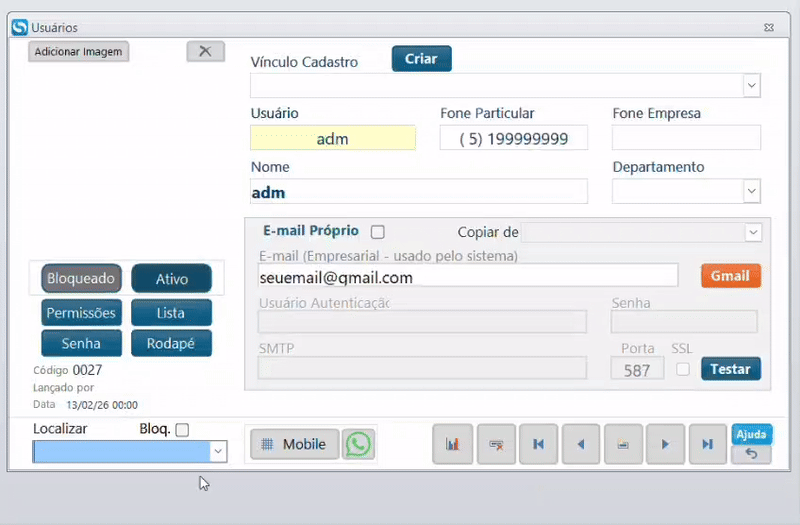Click the Fone Empresa input field
Viewport: 800px width, 525px height.
686,138
